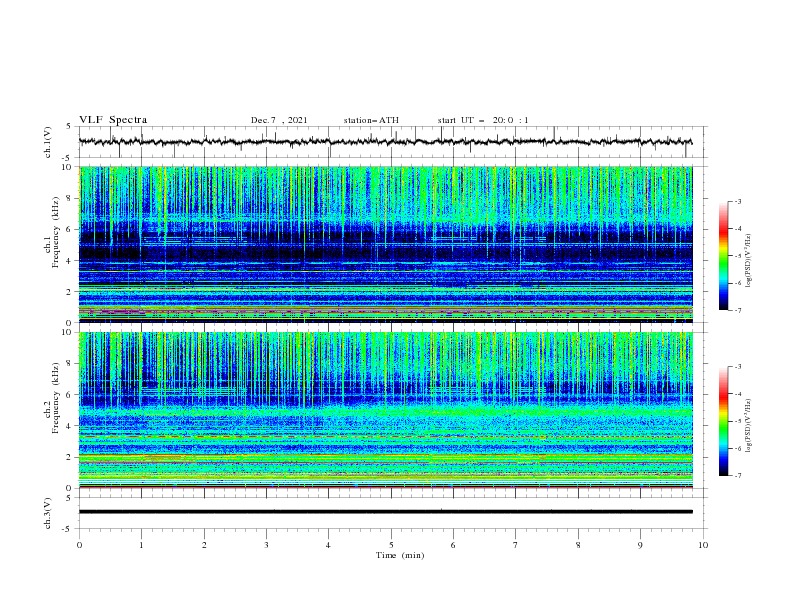Click the ch.2 PSD color bar
Screen dimensions: 792x612
point(723,421)
